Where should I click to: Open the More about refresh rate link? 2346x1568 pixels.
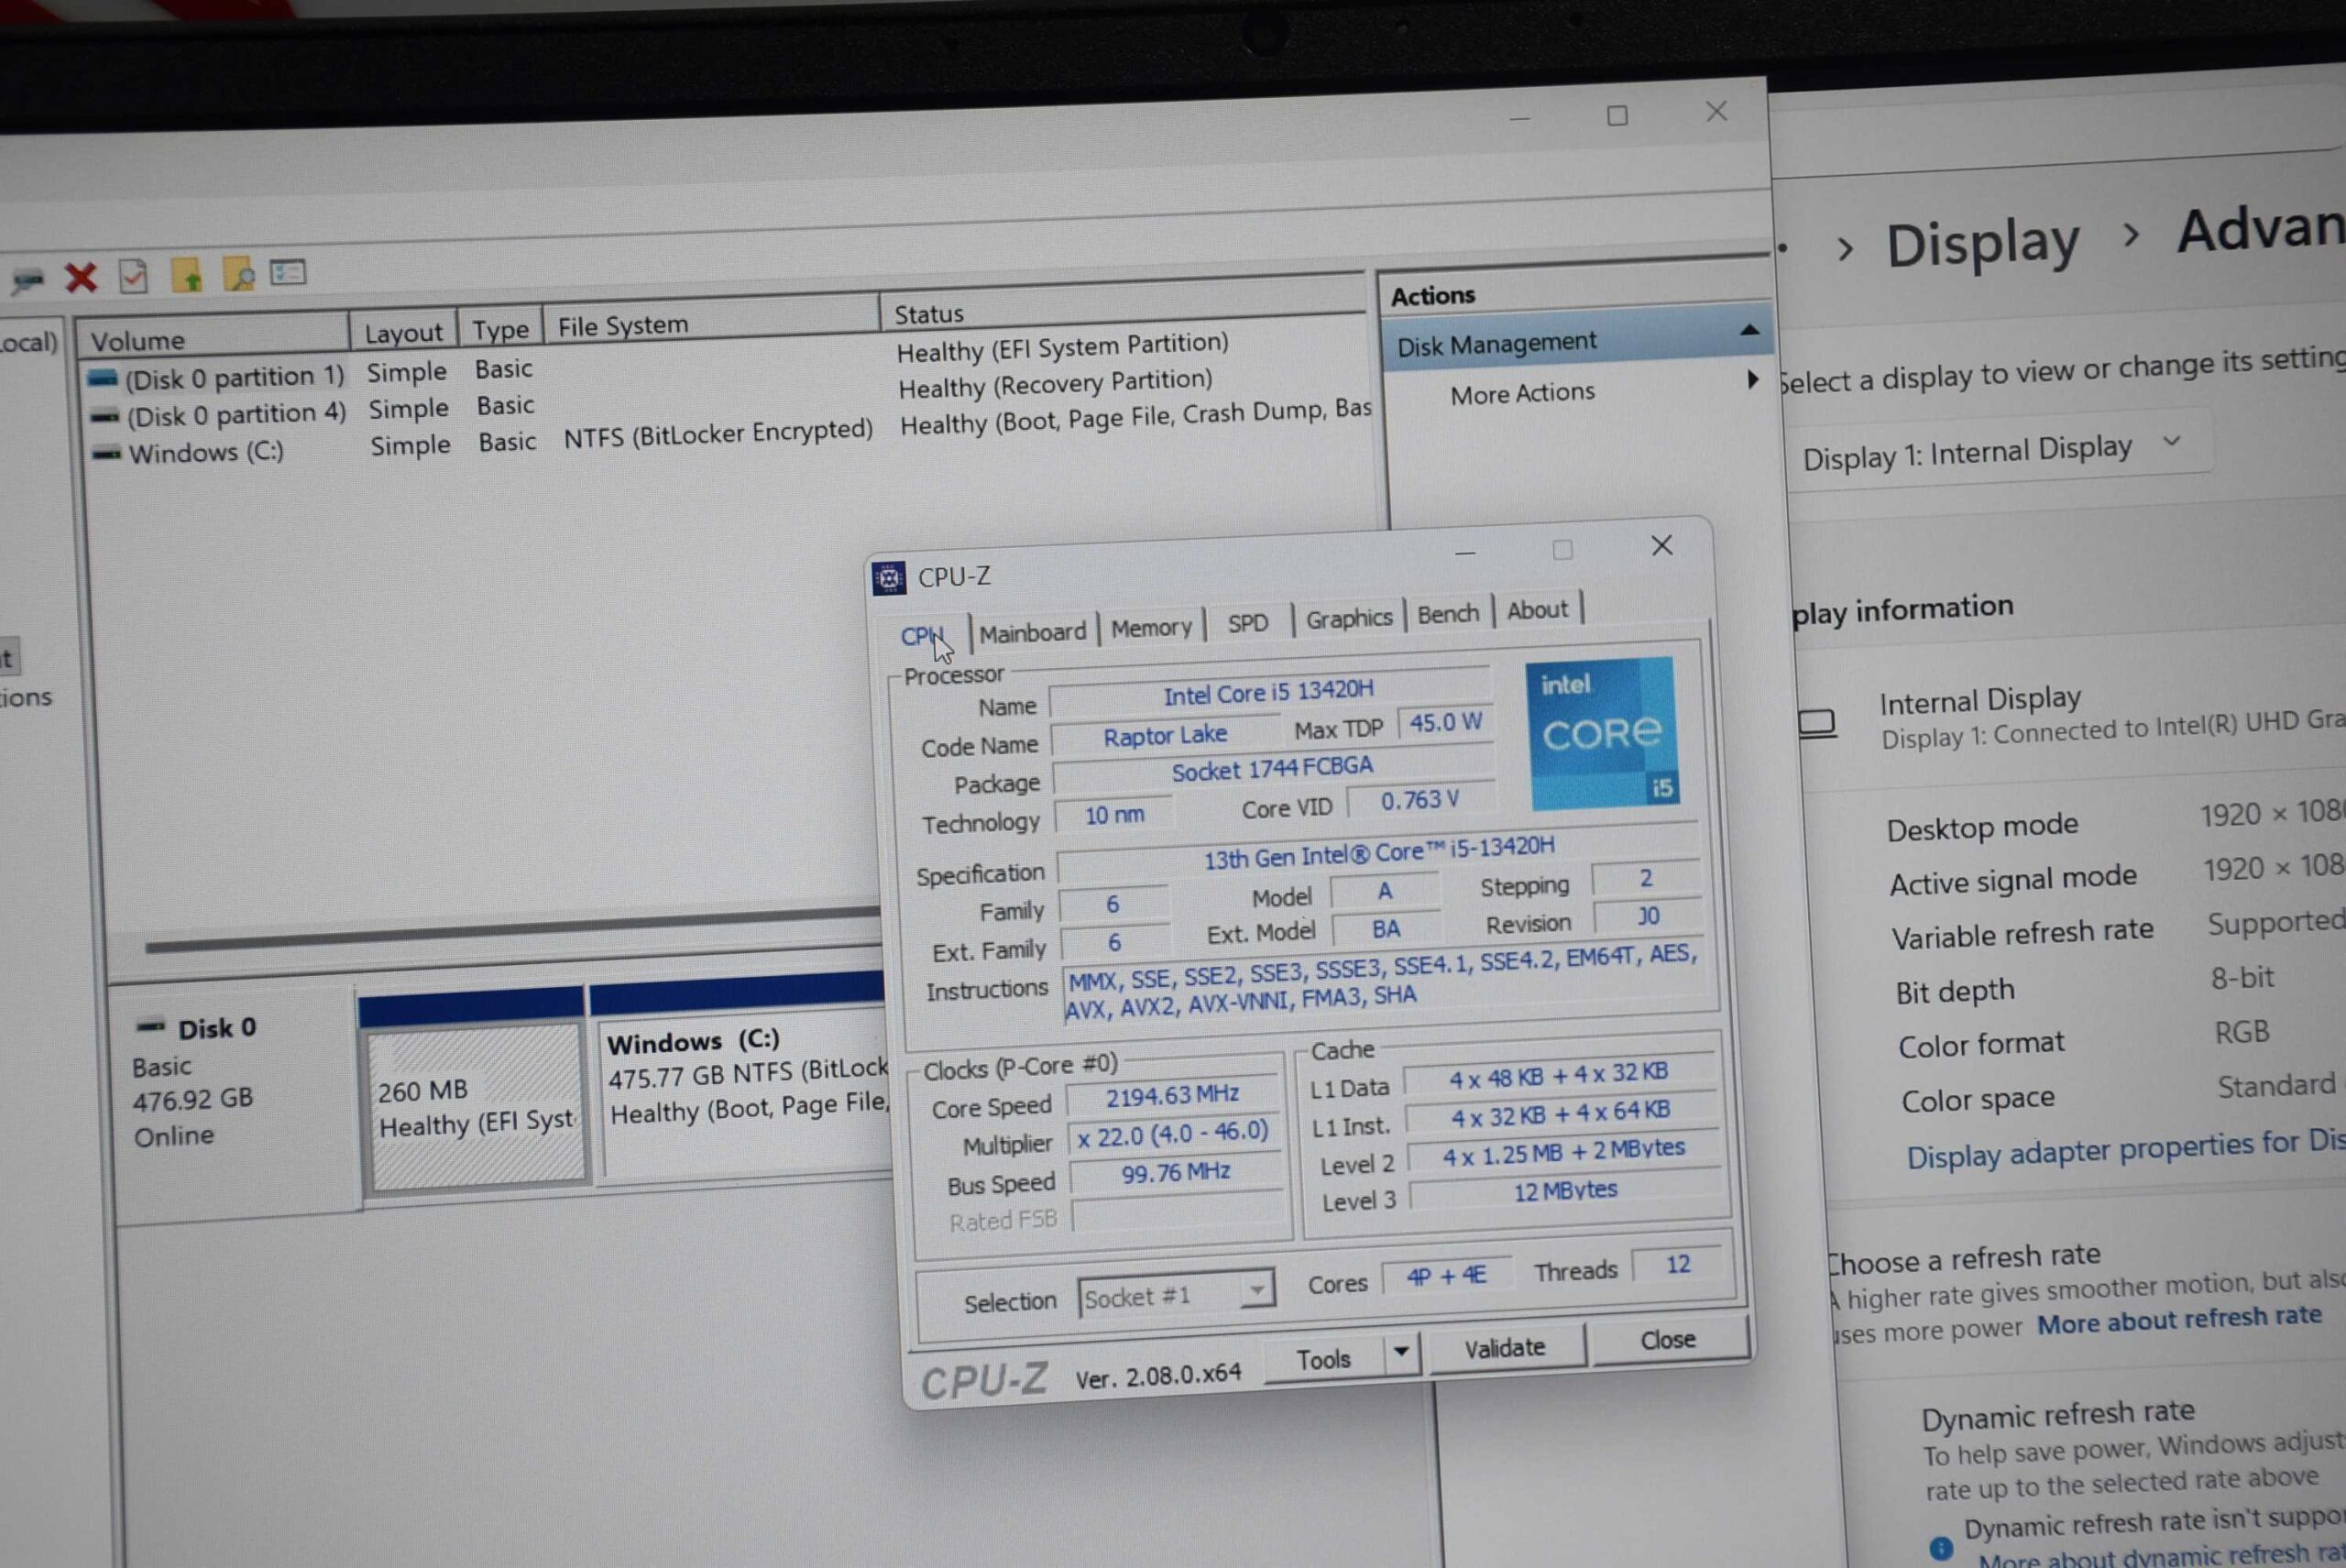[x=2178, y=1320]
